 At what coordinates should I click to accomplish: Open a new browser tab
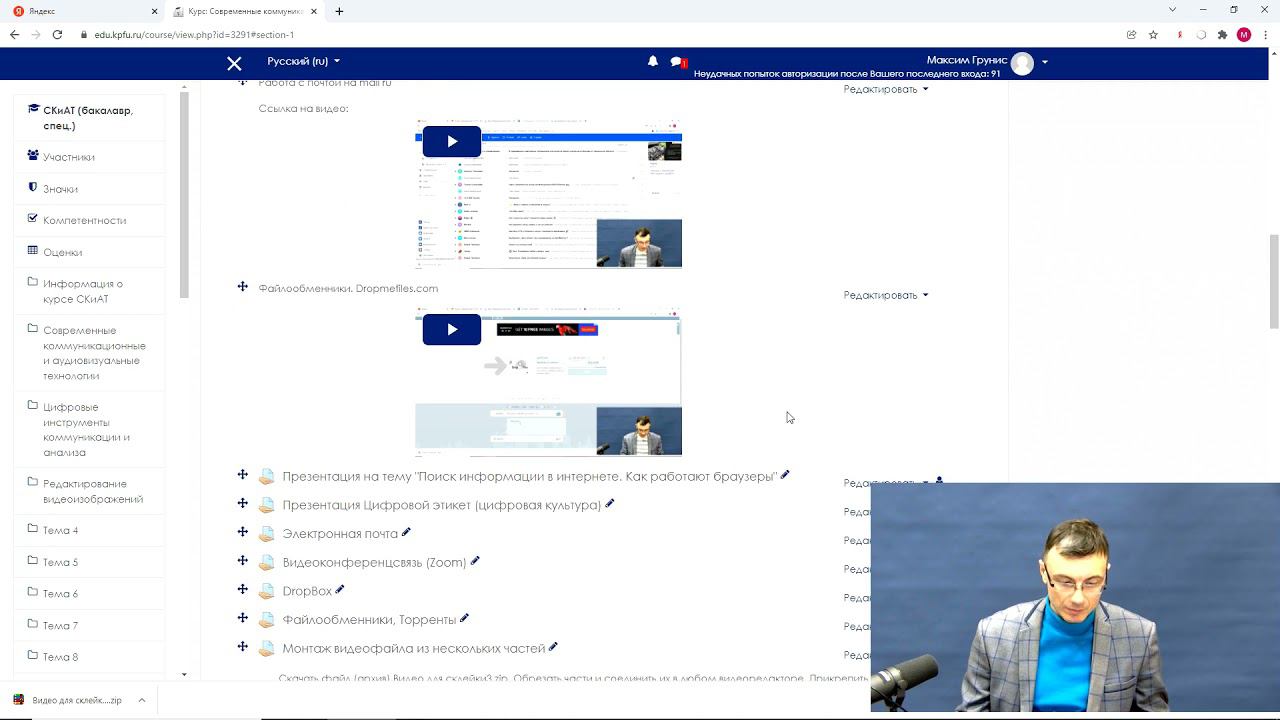[x=339, y=11]
